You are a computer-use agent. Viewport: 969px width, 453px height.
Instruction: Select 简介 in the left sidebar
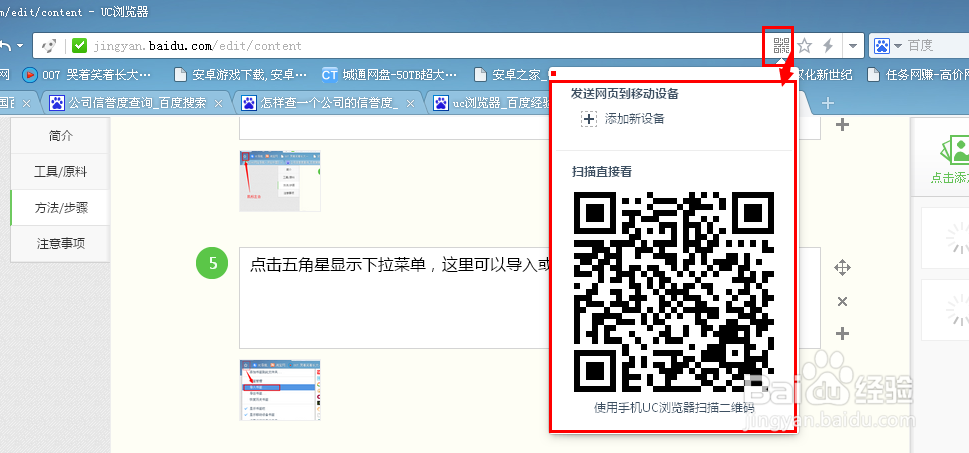(x=61, y=136)
